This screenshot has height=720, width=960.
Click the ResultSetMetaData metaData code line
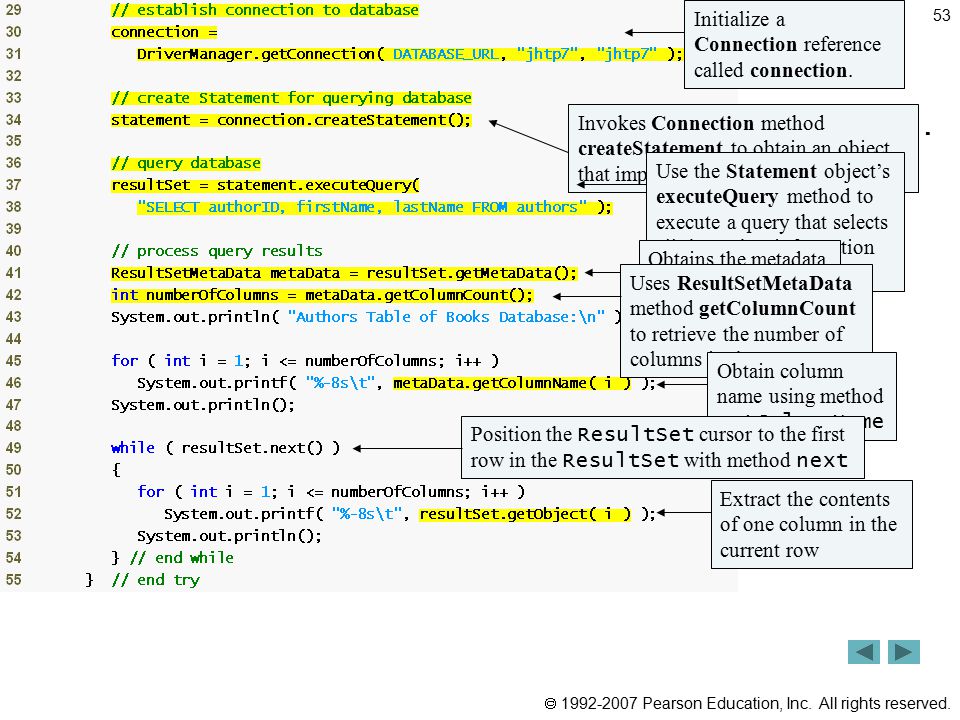[x=343, y=273]
